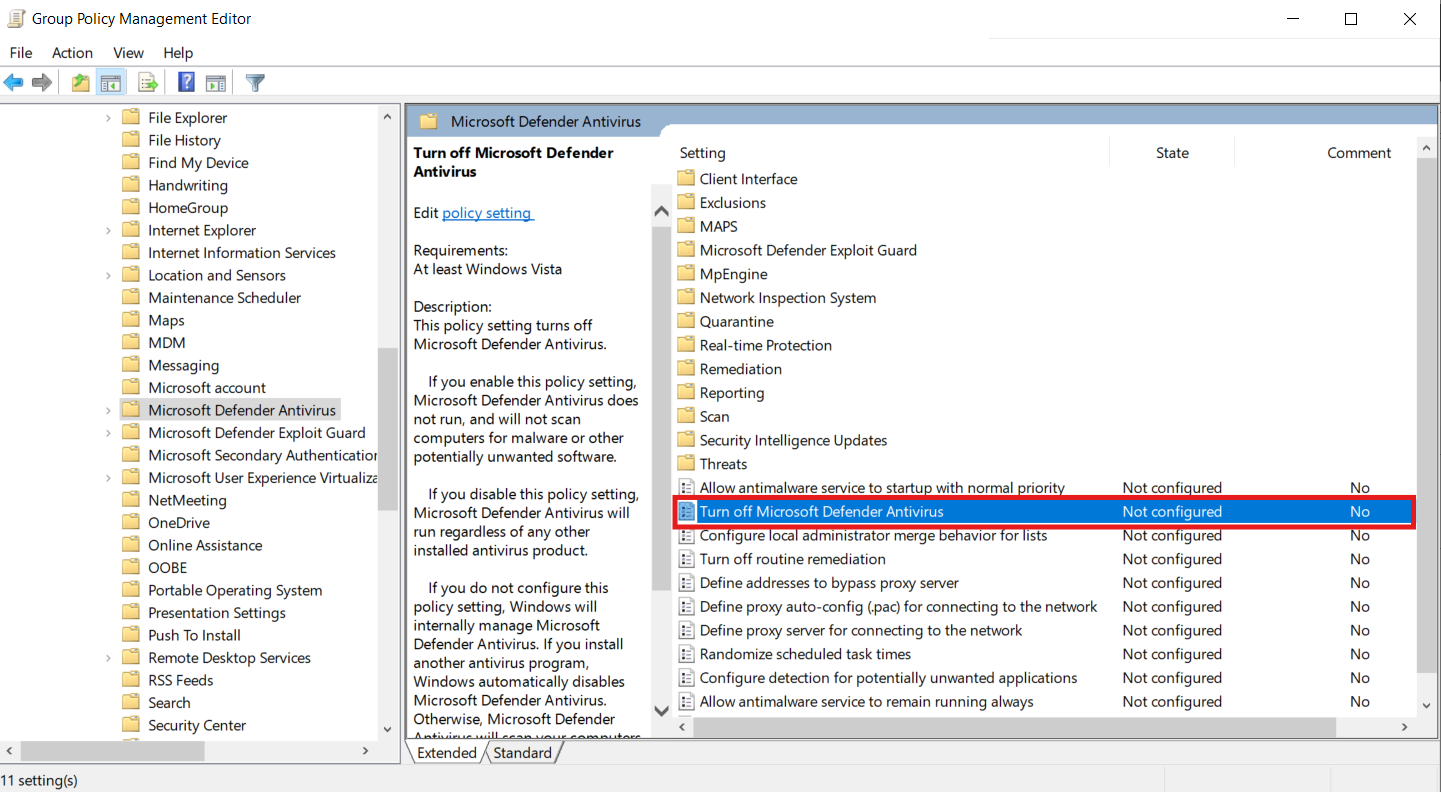Screen dimensions: 1441x792
Task: Click folder icon of OneDrive in tree
Action: click(x=131, y=523)
